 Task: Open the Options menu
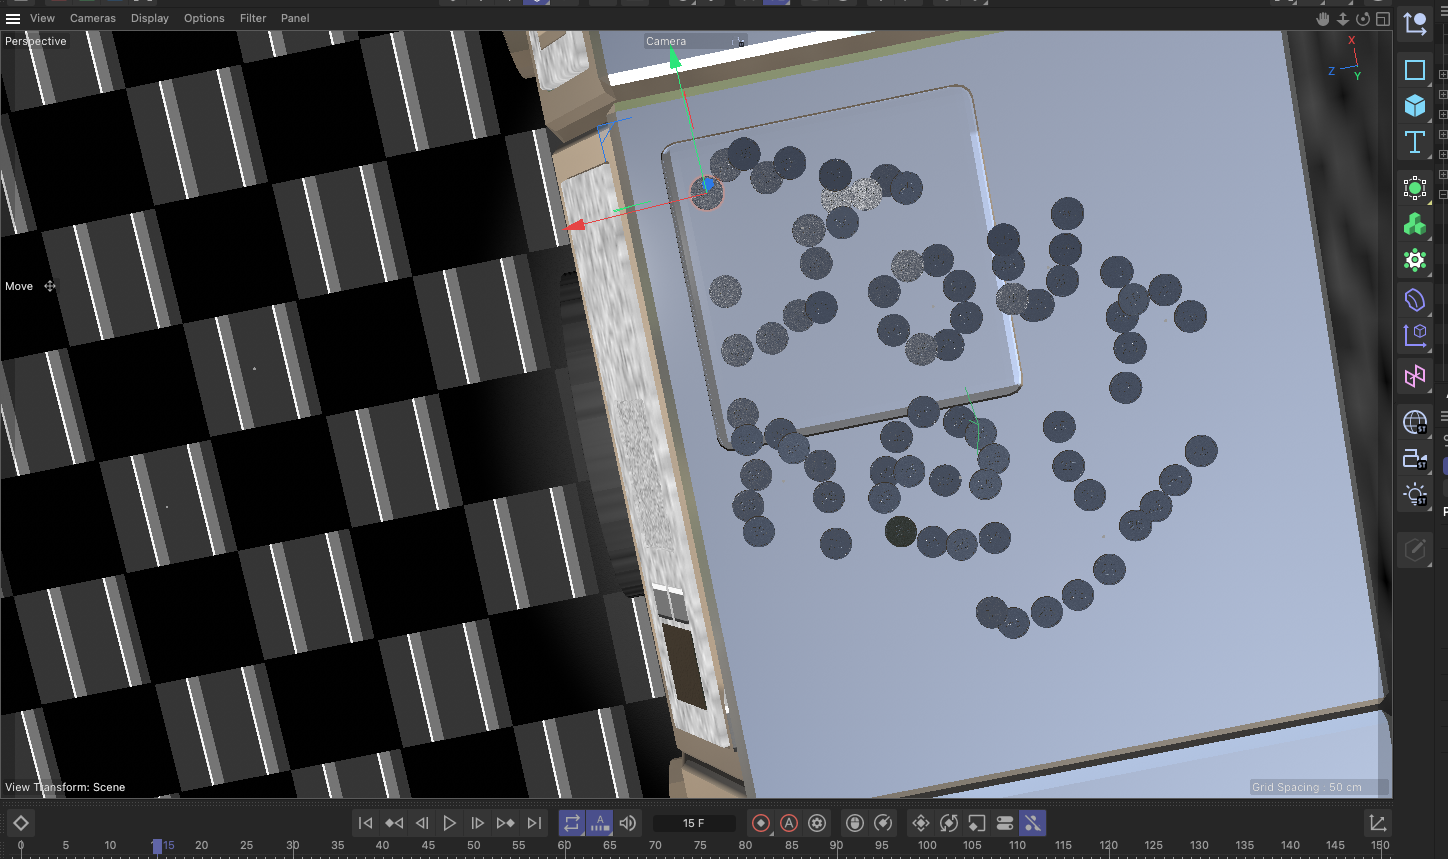click(x=204, y=18)
